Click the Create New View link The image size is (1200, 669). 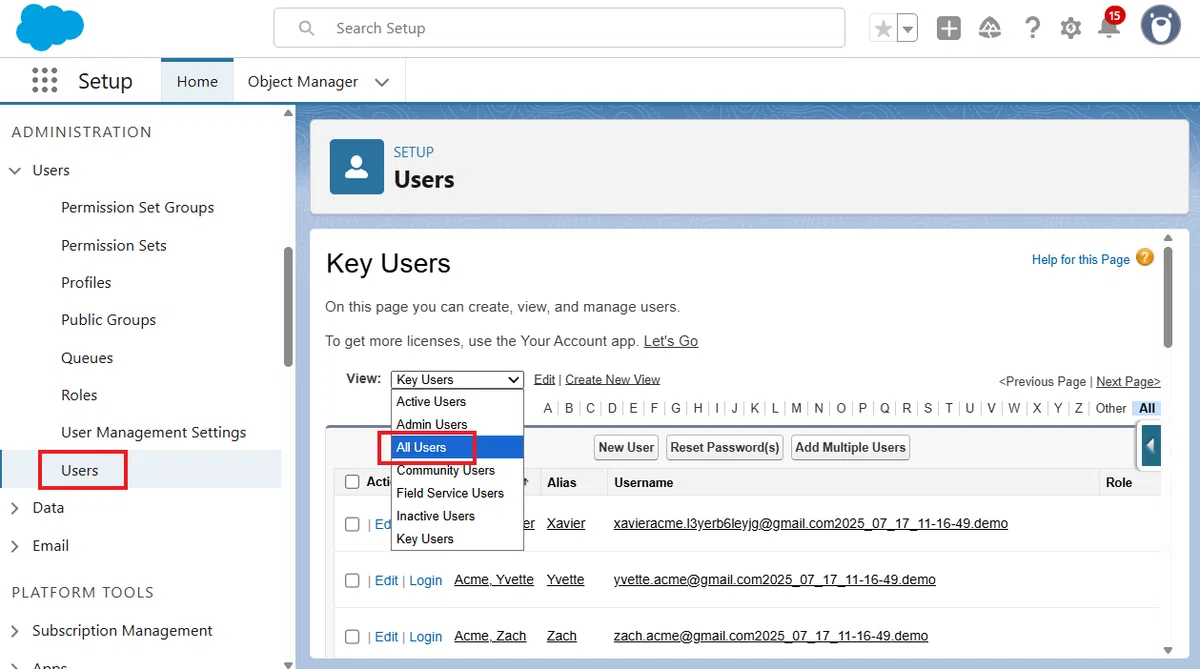tap(613, 380)
